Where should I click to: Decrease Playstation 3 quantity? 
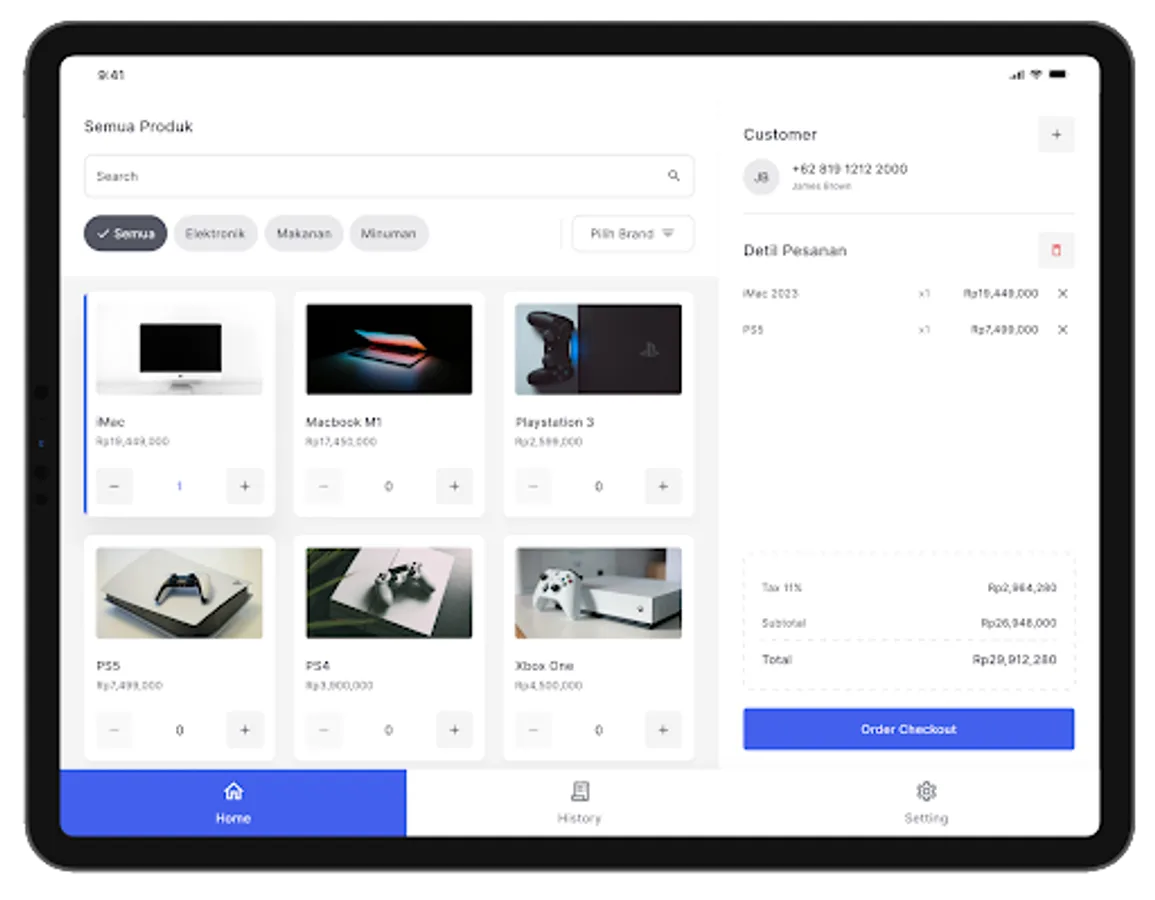click(x=533, y=486)
